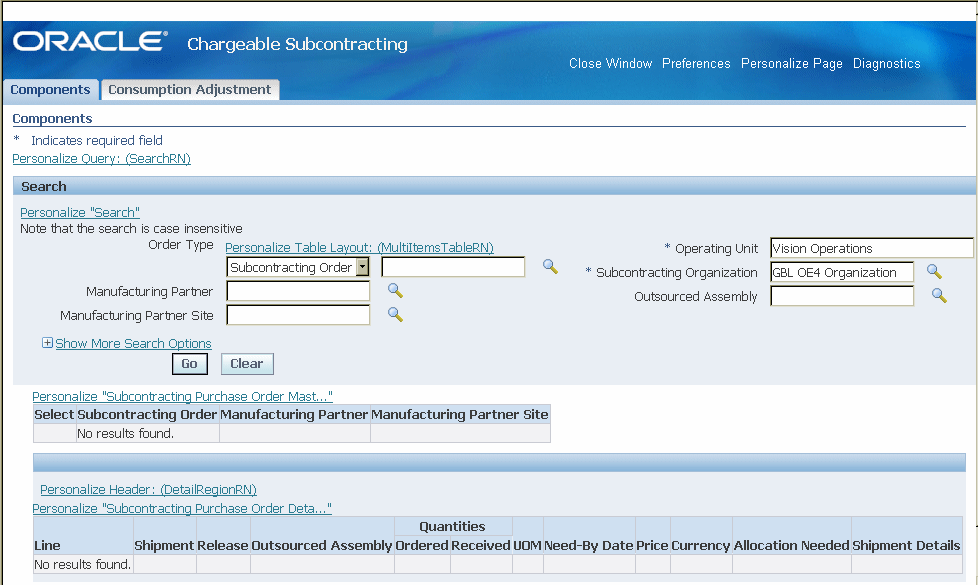Click the Outsourced Assembly field
Screen dimensions: 978x585
pyautogui.click(x=842, y=296)
